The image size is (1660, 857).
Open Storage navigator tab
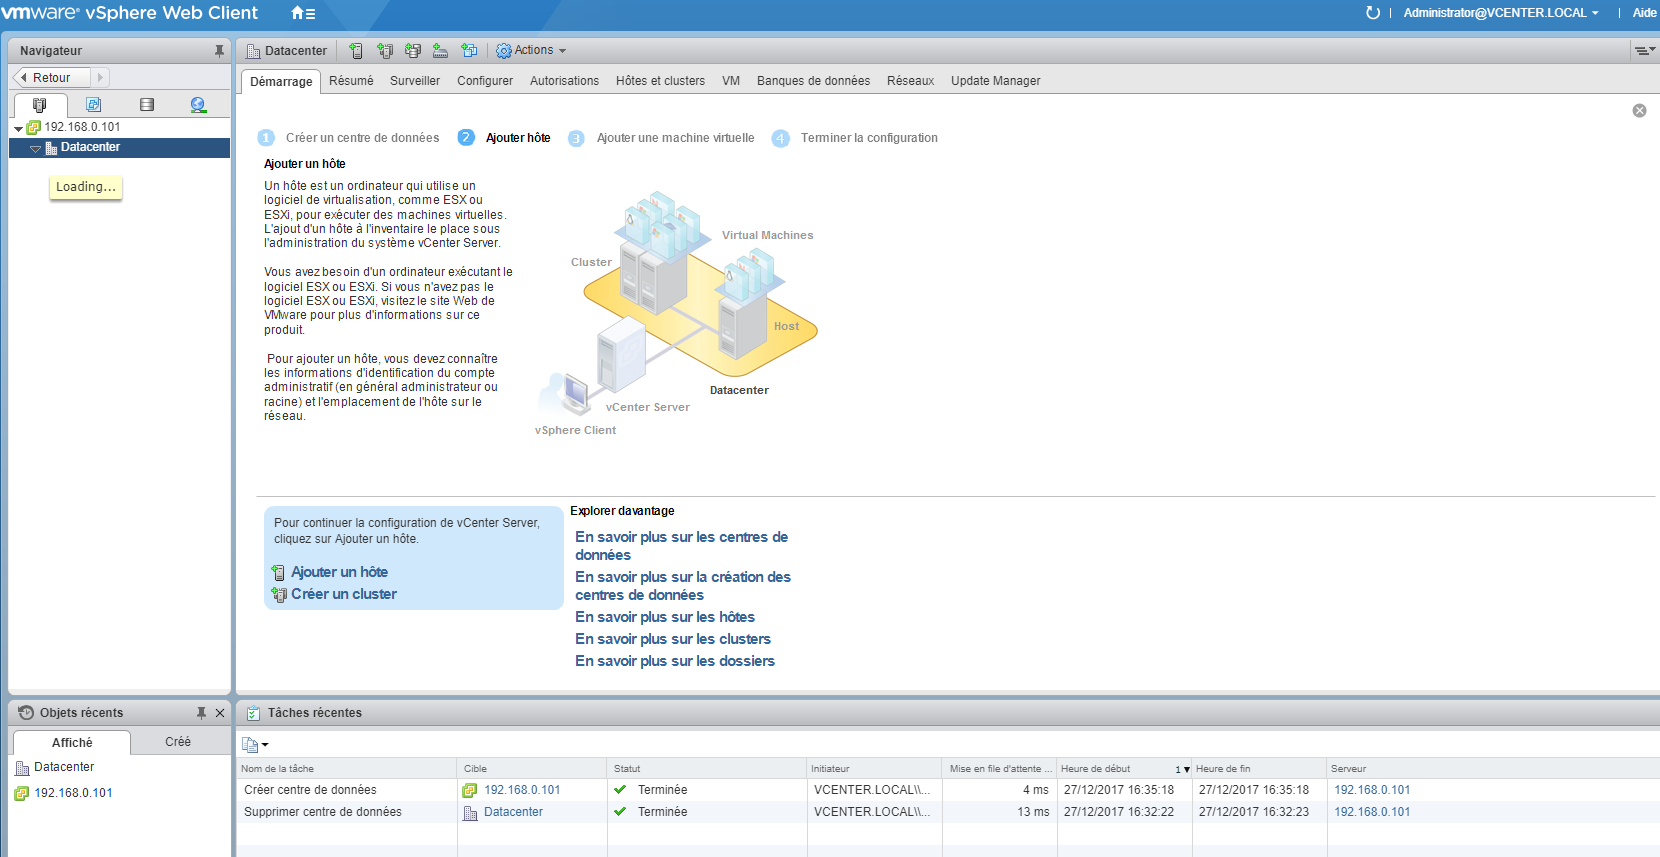(x=147, y=104)
